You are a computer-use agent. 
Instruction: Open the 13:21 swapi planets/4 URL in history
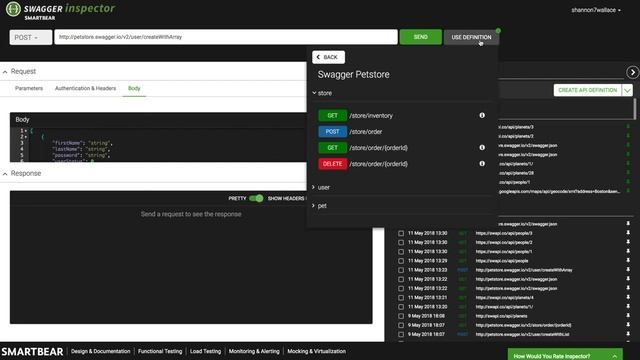click(x=504, y=298)
